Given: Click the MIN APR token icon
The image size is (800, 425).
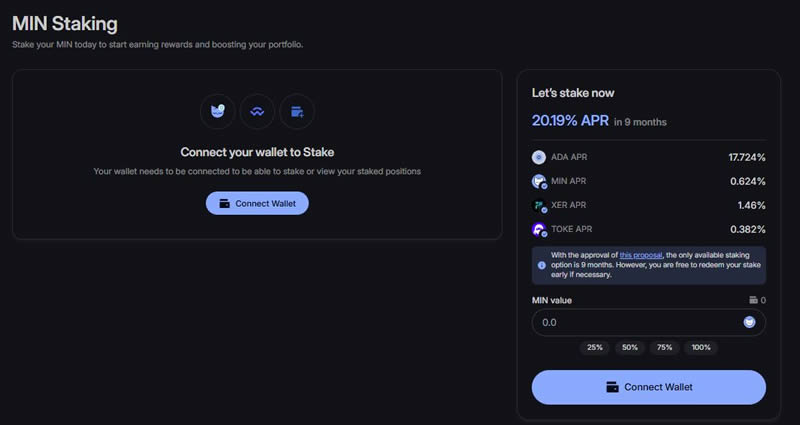Looking at the screenshot, I should [539, 181].
